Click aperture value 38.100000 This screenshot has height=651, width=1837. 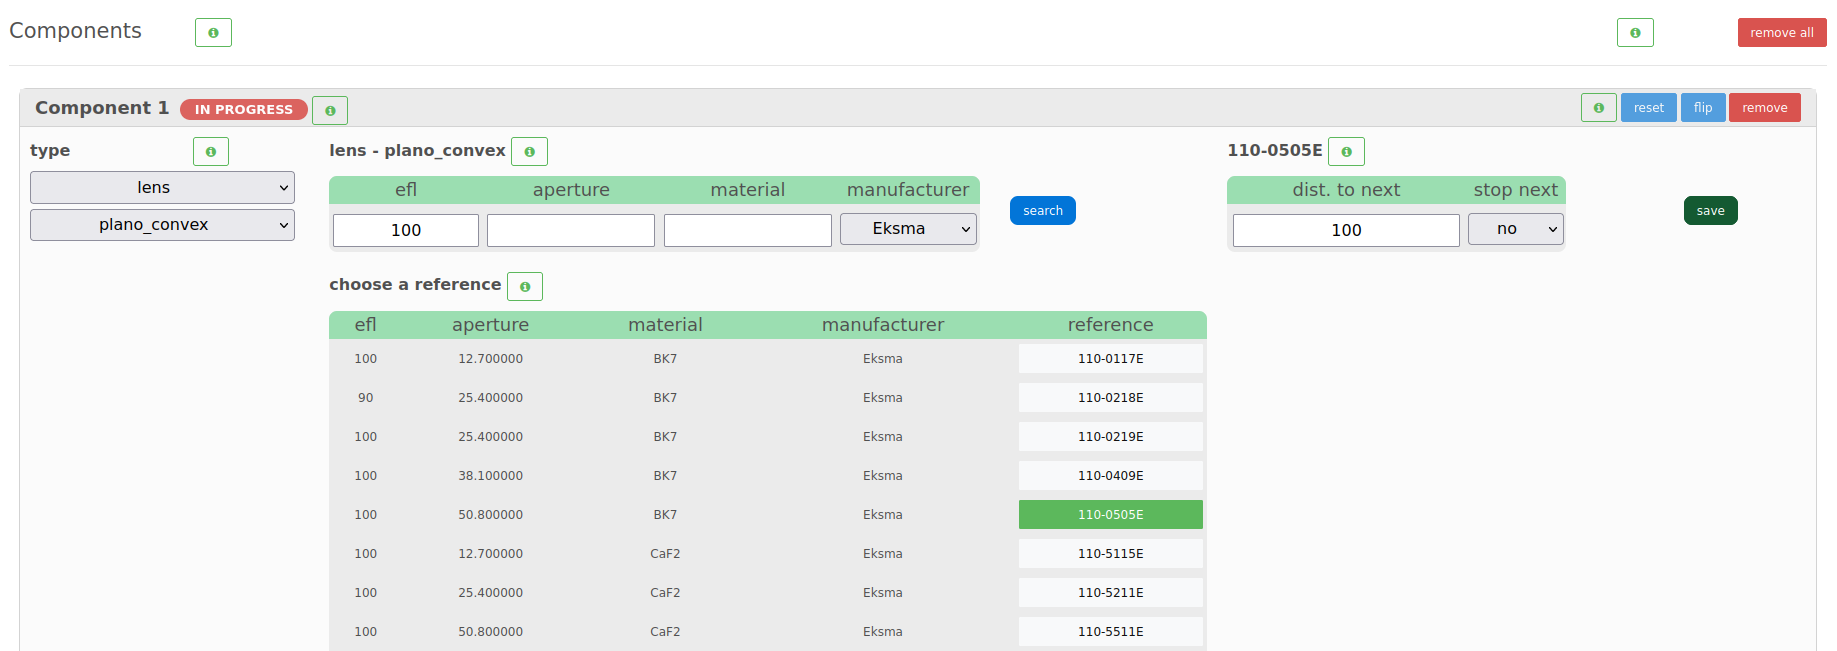[491, 475]
